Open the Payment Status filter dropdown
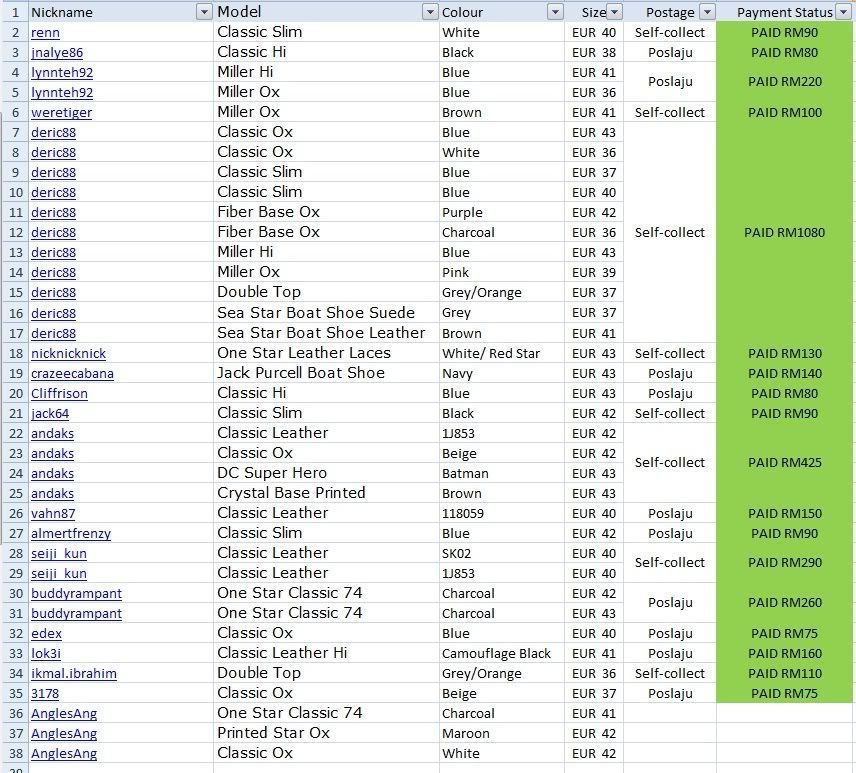 pos(844,12)
